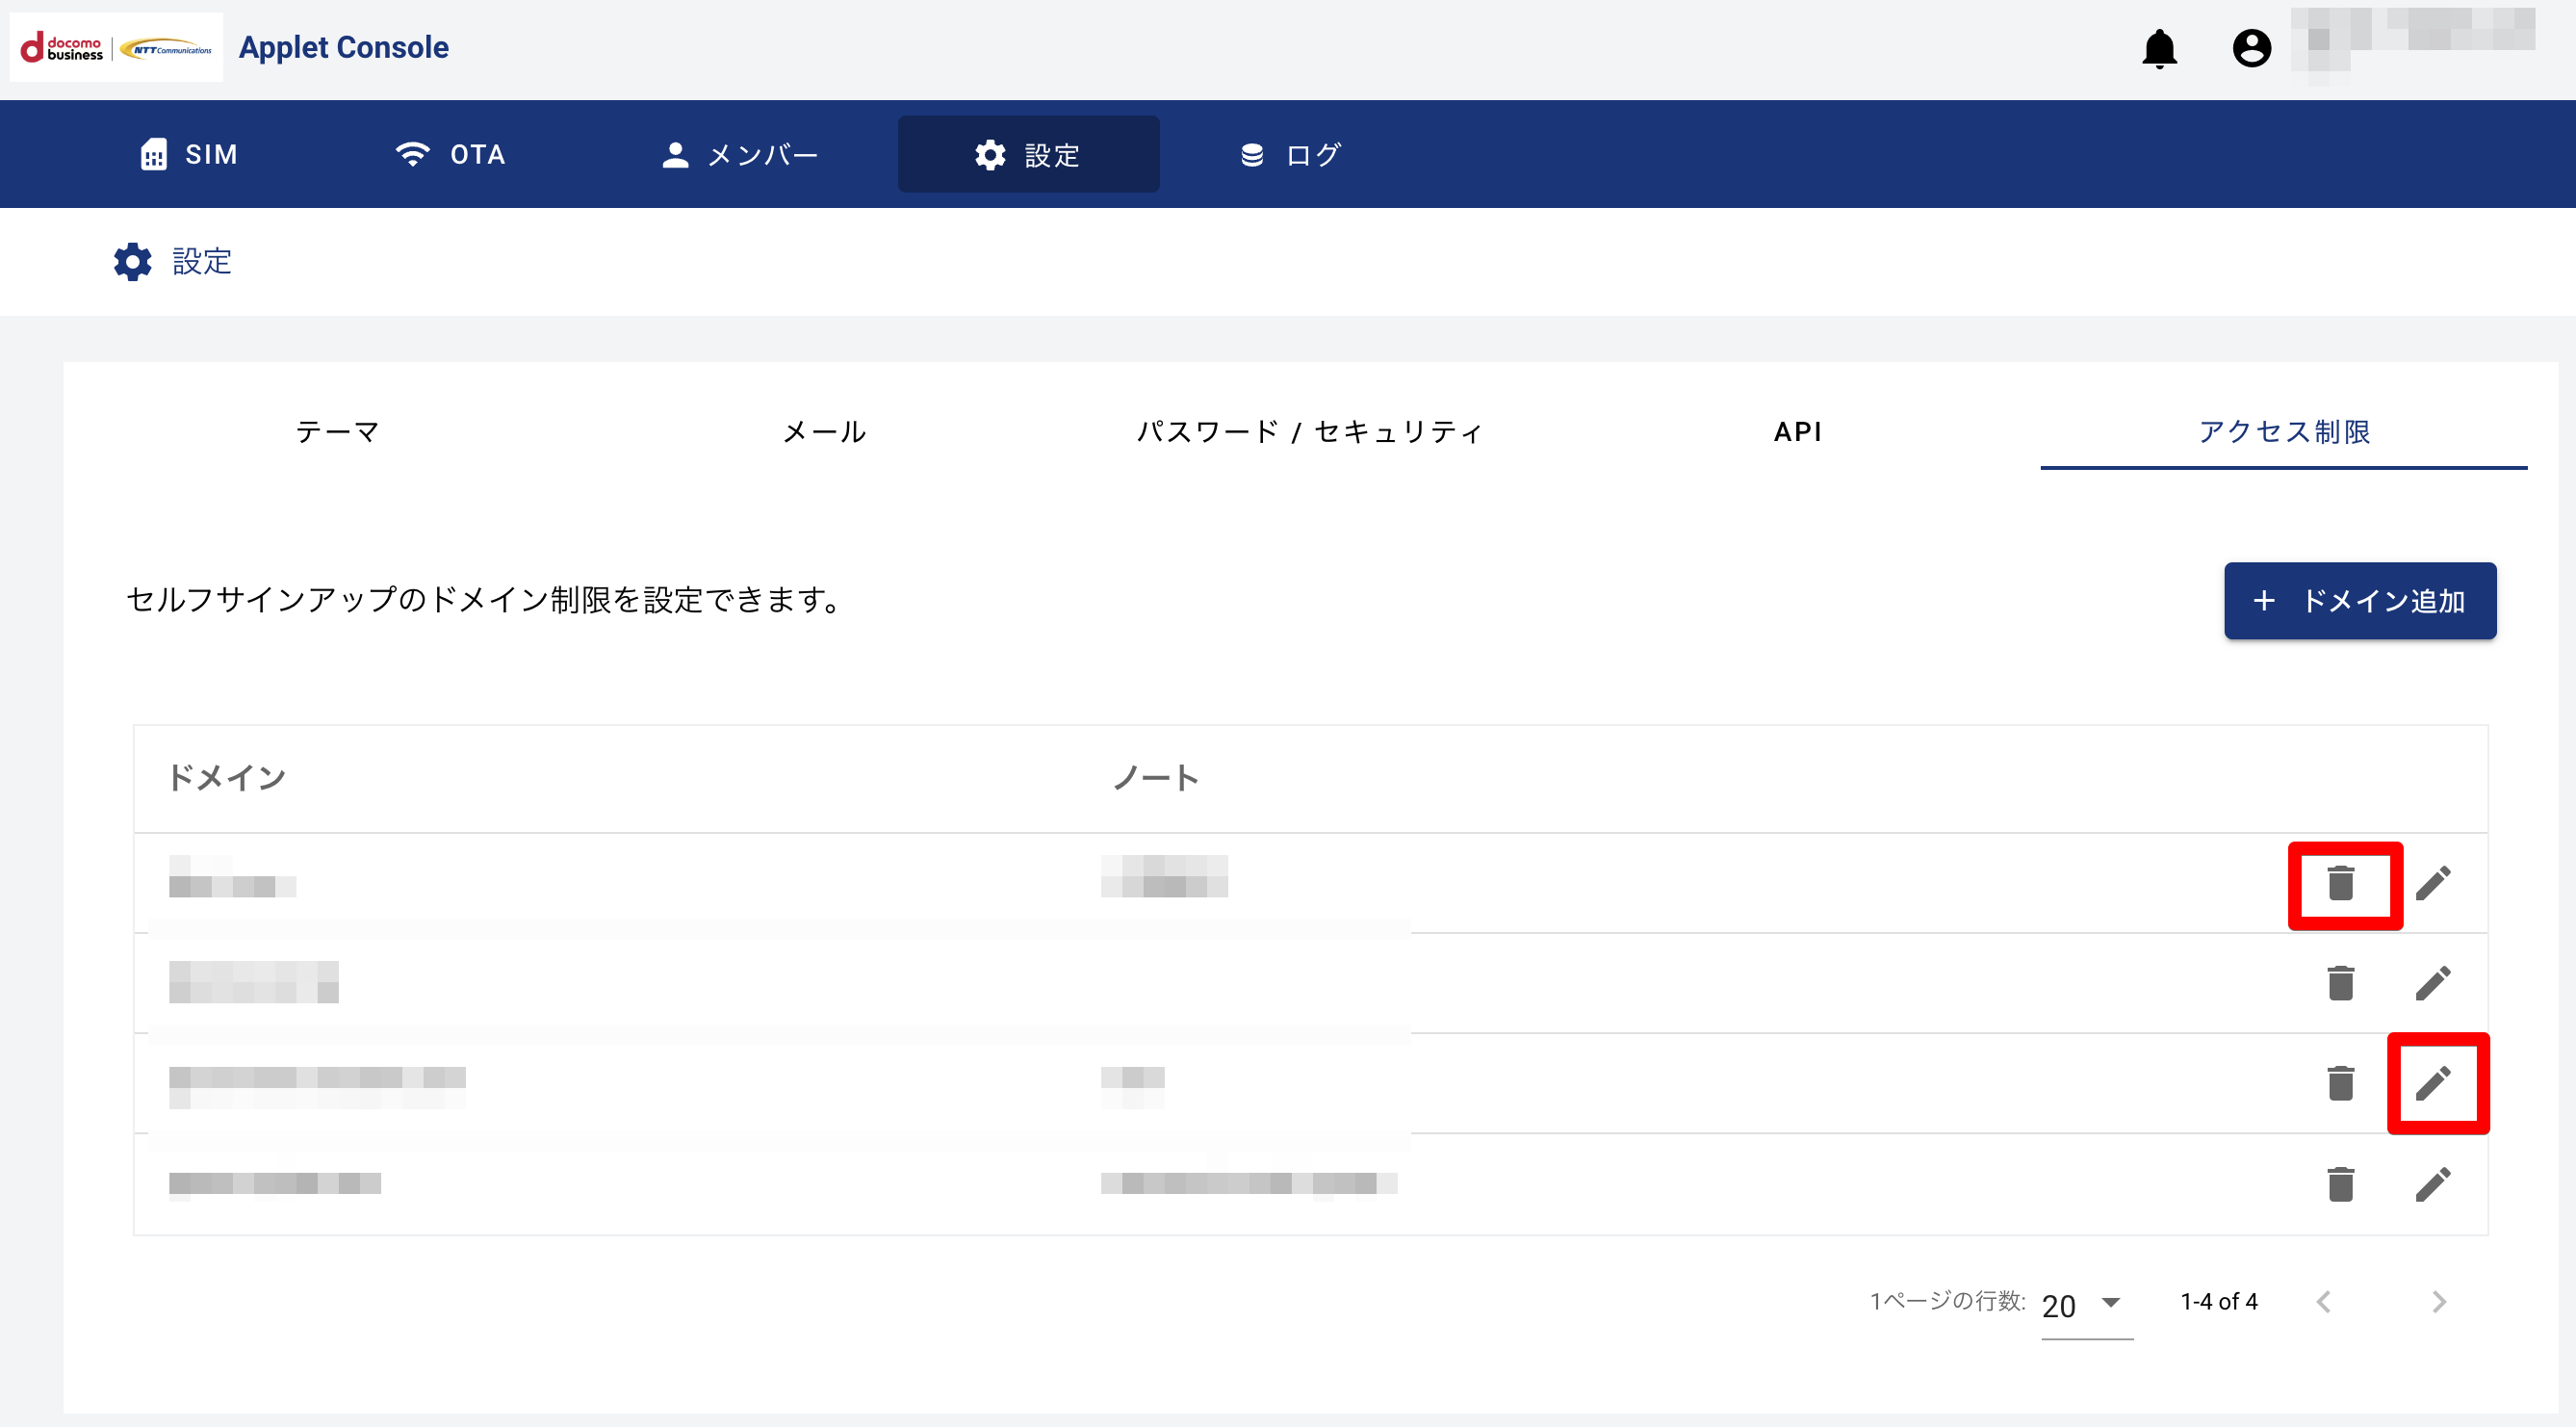
Task: Open the user account icon
Action: [2251, 48]
